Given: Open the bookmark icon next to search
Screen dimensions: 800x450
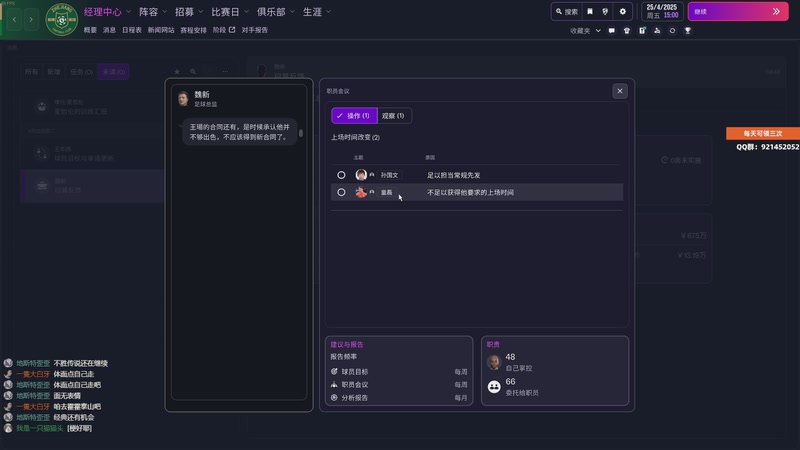Looking at the screenshot, I should pos(590,11).
